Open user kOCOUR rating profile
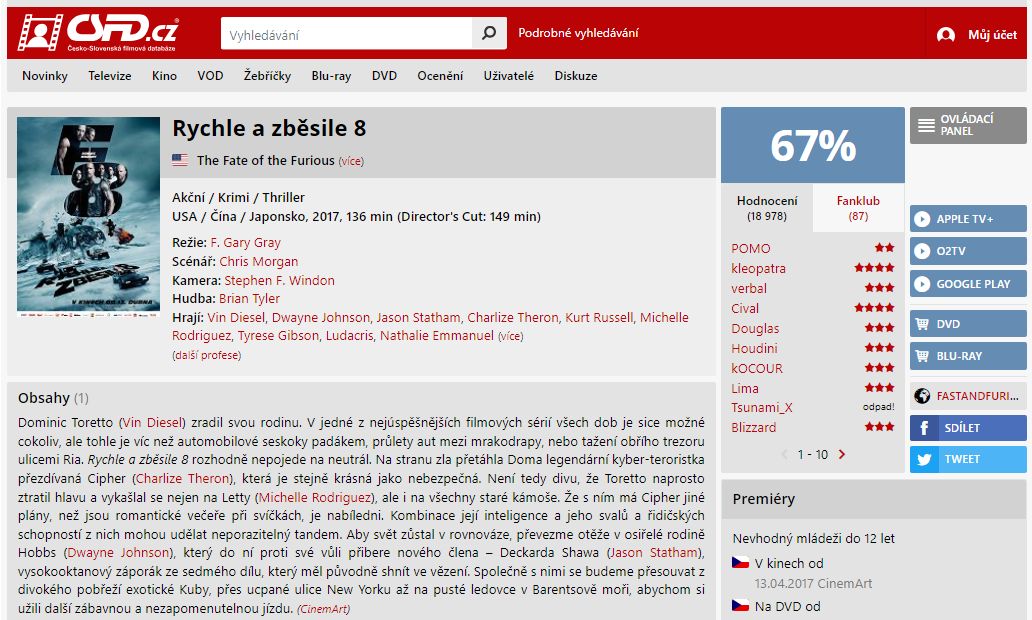Viewport: 1032px width, 620px height. click(757, 368)
